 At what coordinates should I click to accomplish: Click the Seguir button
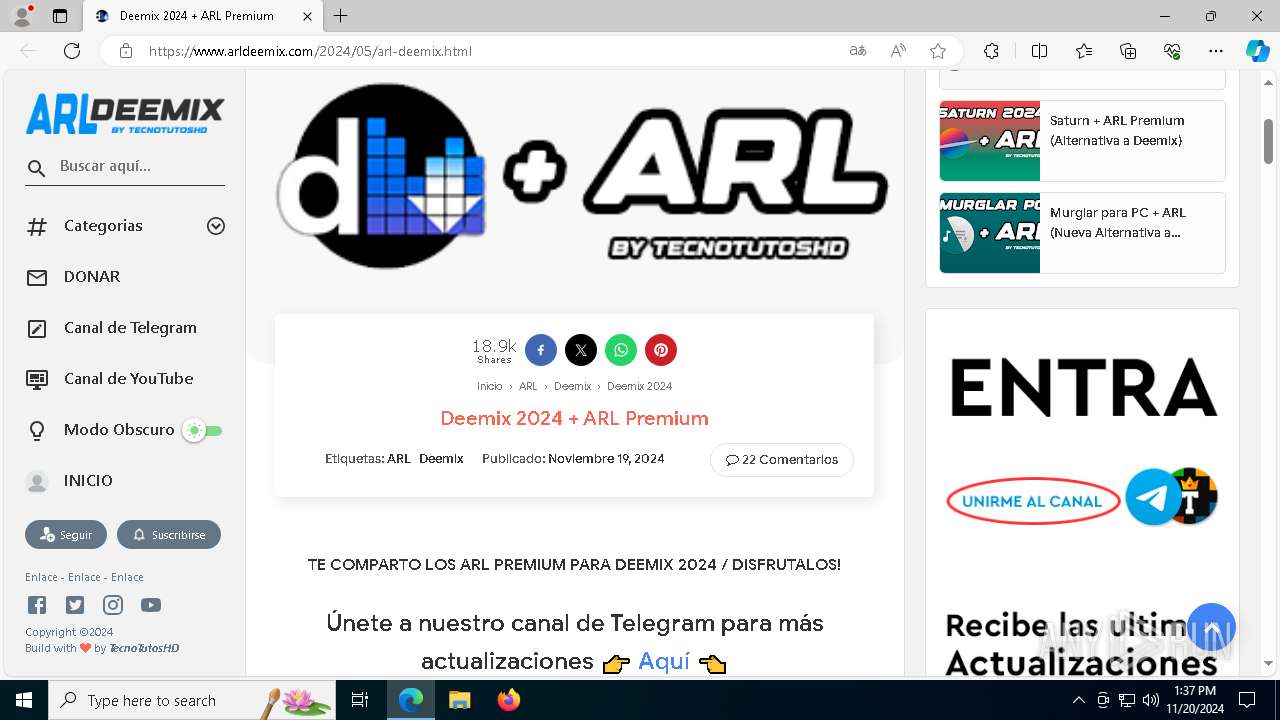pos(66,535)
